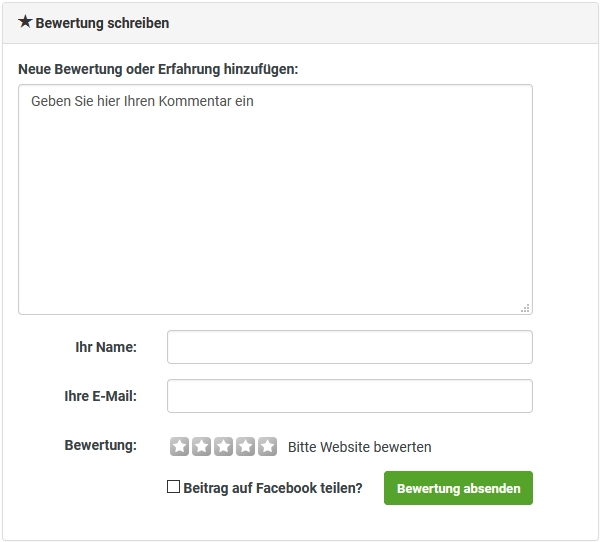Click the 'Bewertung schreiben' heading text
602x542 pixels.
(x=102, y=23)
